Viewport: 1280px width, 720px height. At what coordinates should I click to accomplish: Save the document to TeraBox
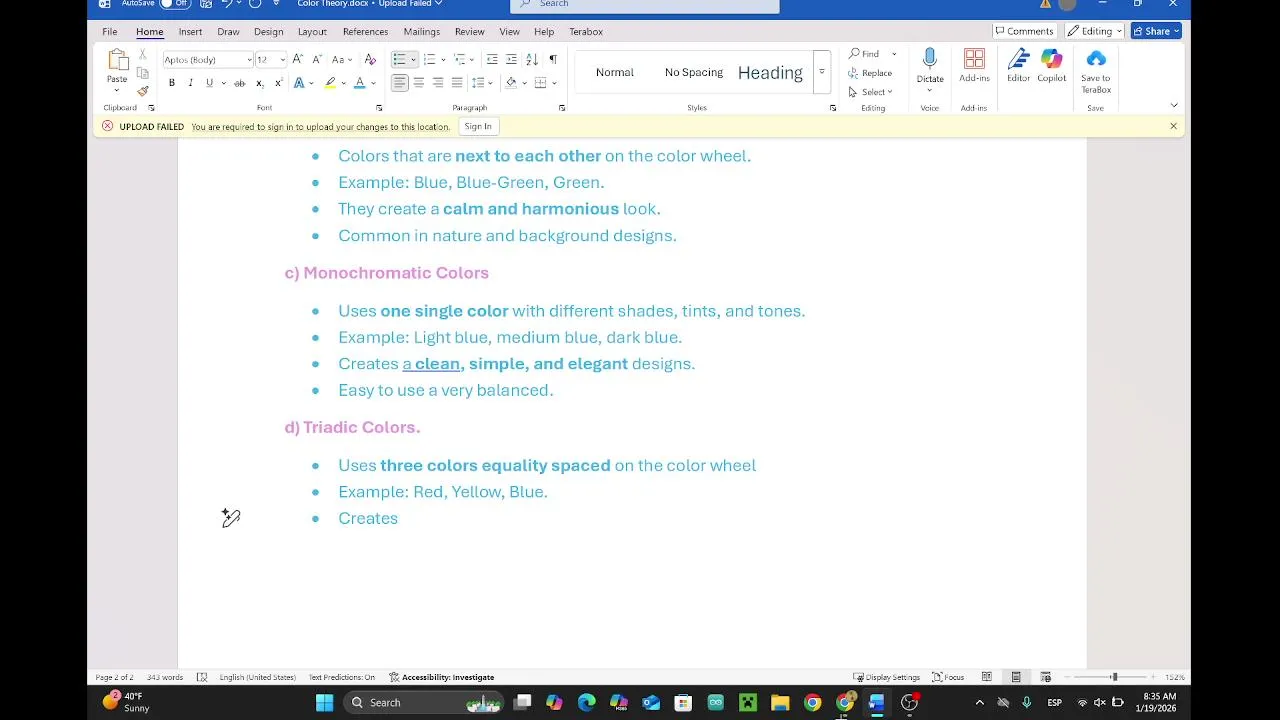pos(1096,72)
